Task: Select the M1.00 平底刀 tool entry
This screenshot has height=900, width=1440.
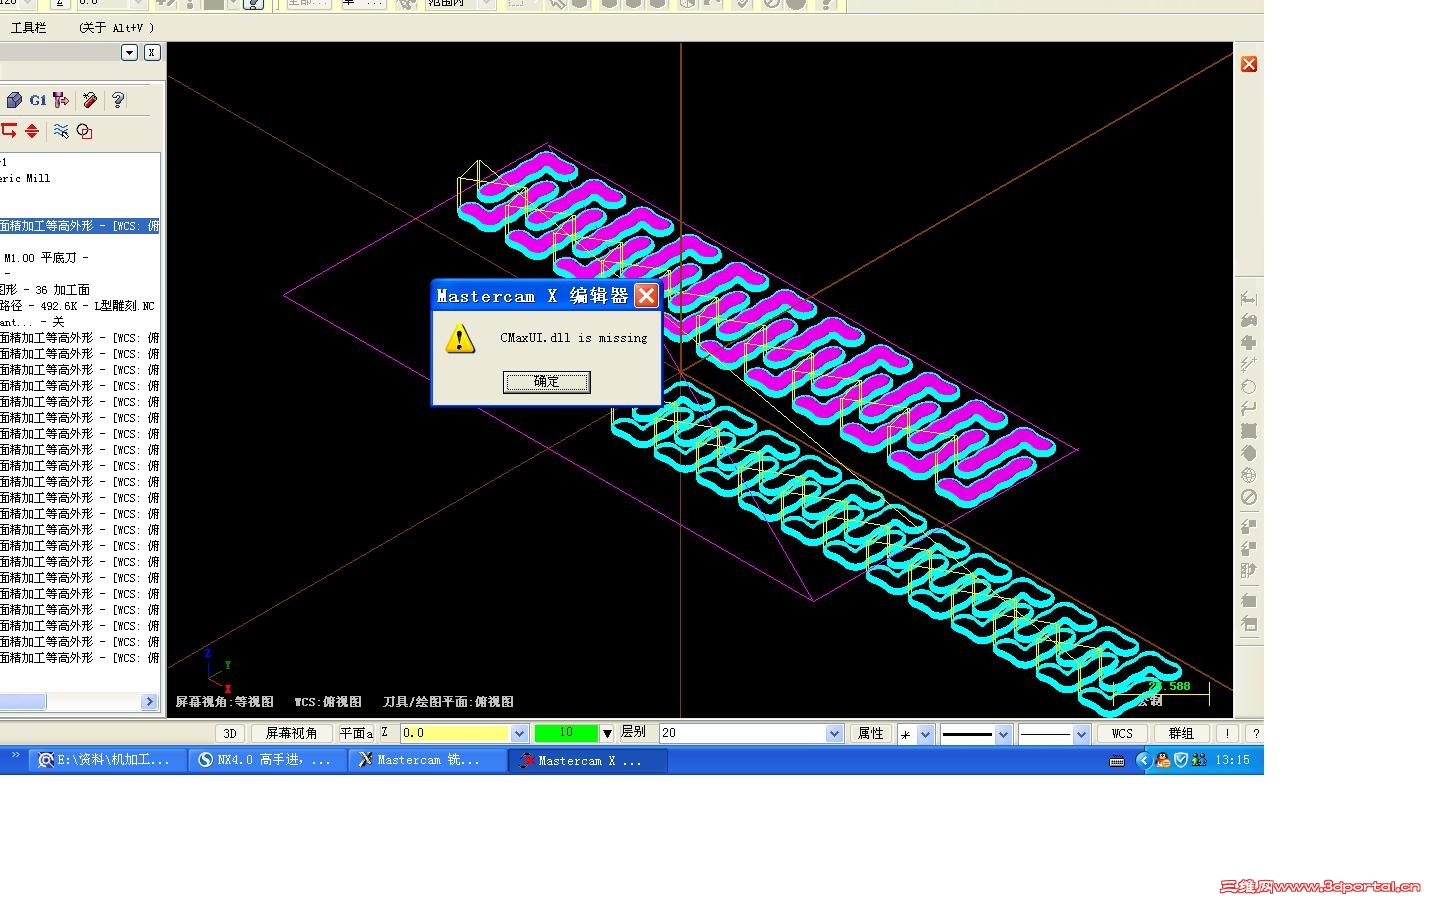Action: [x=46, y=258]
